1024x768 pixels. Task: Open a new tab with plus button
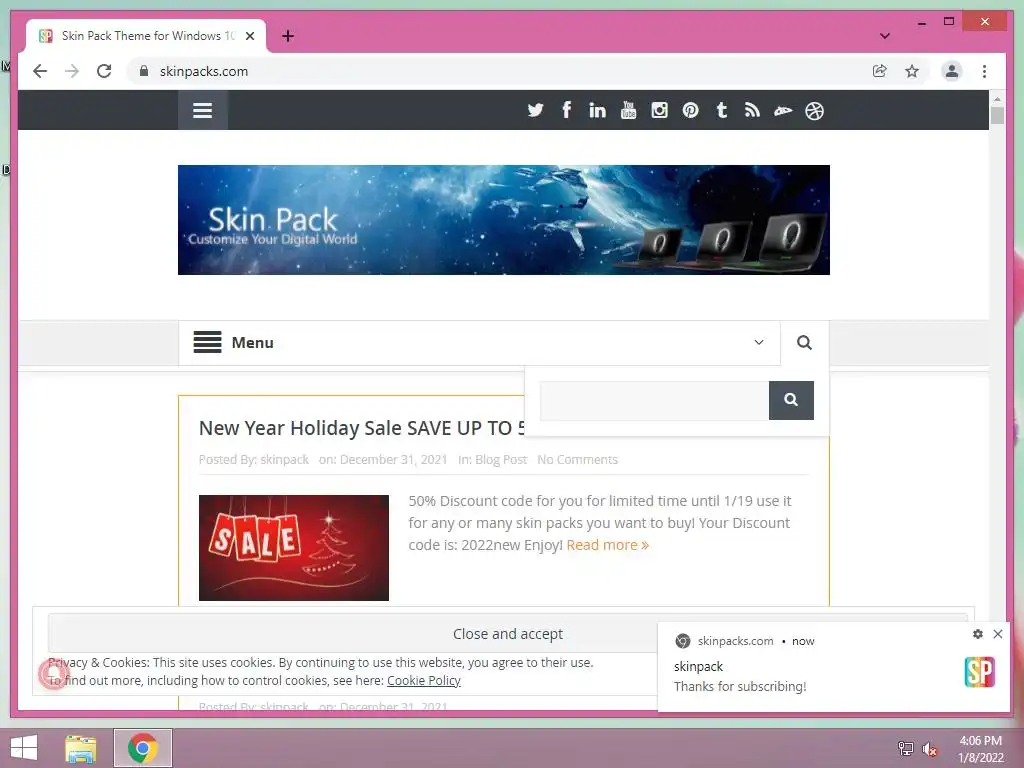(288, 36)
